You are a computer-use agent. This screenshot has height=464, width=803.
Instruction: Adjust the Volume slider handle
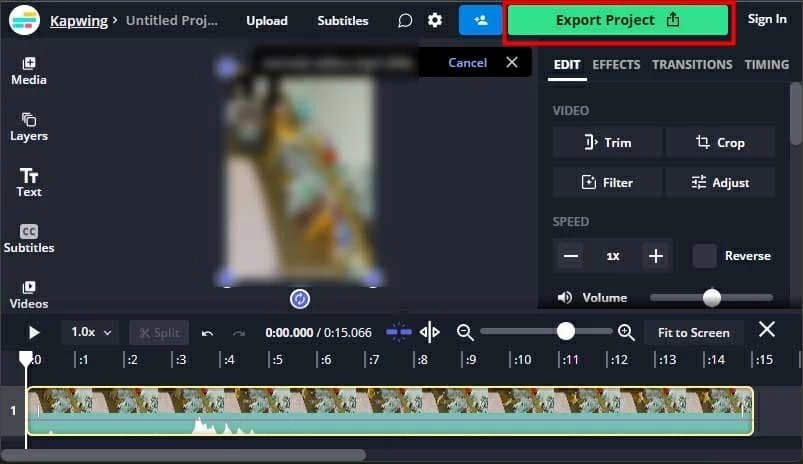tap(712, 298)
